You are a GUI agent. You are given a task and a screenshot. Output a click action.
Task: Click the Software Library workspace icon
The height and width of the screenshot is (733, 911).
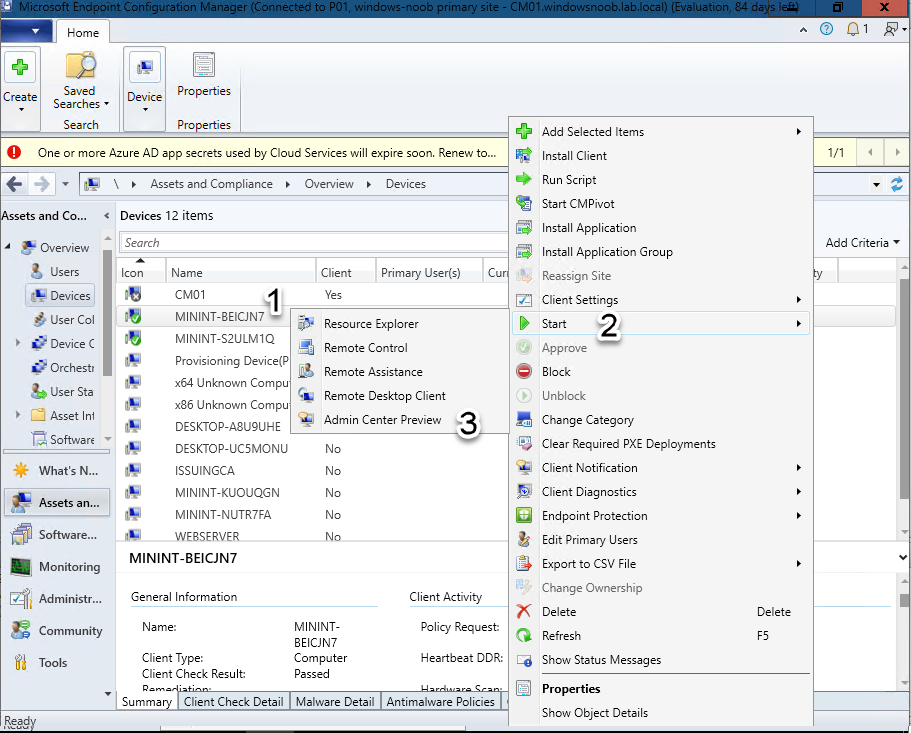[x=21, y=534]
